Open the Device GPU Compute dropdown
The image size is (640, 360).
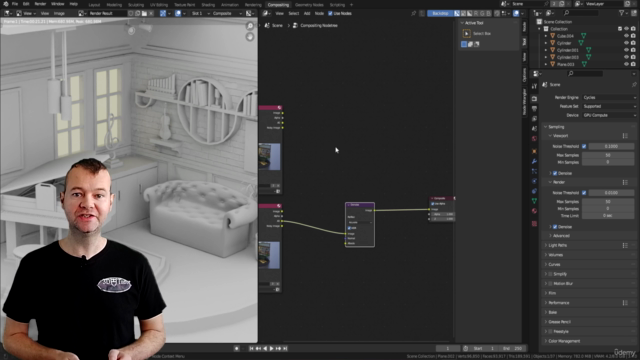coord(609,115)
